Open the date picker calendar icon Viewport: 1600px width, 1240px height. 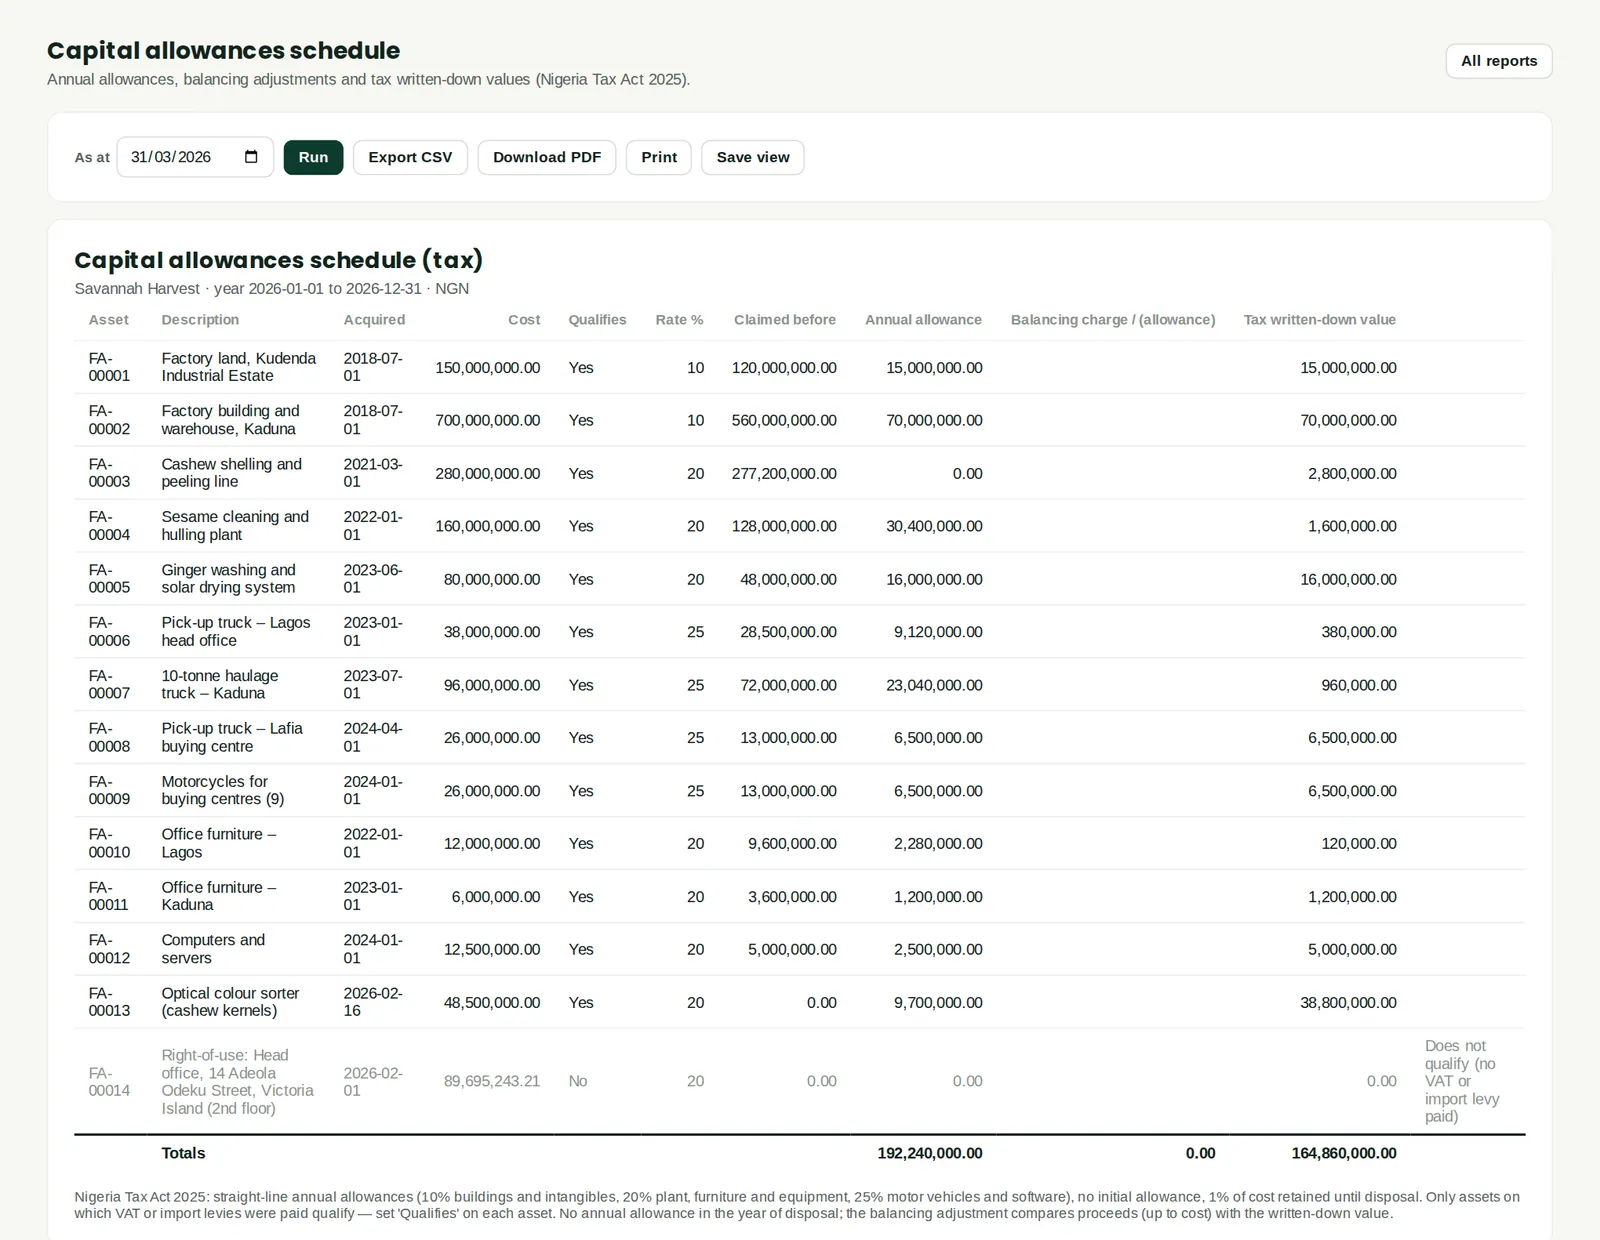click(x=251, y=157)
